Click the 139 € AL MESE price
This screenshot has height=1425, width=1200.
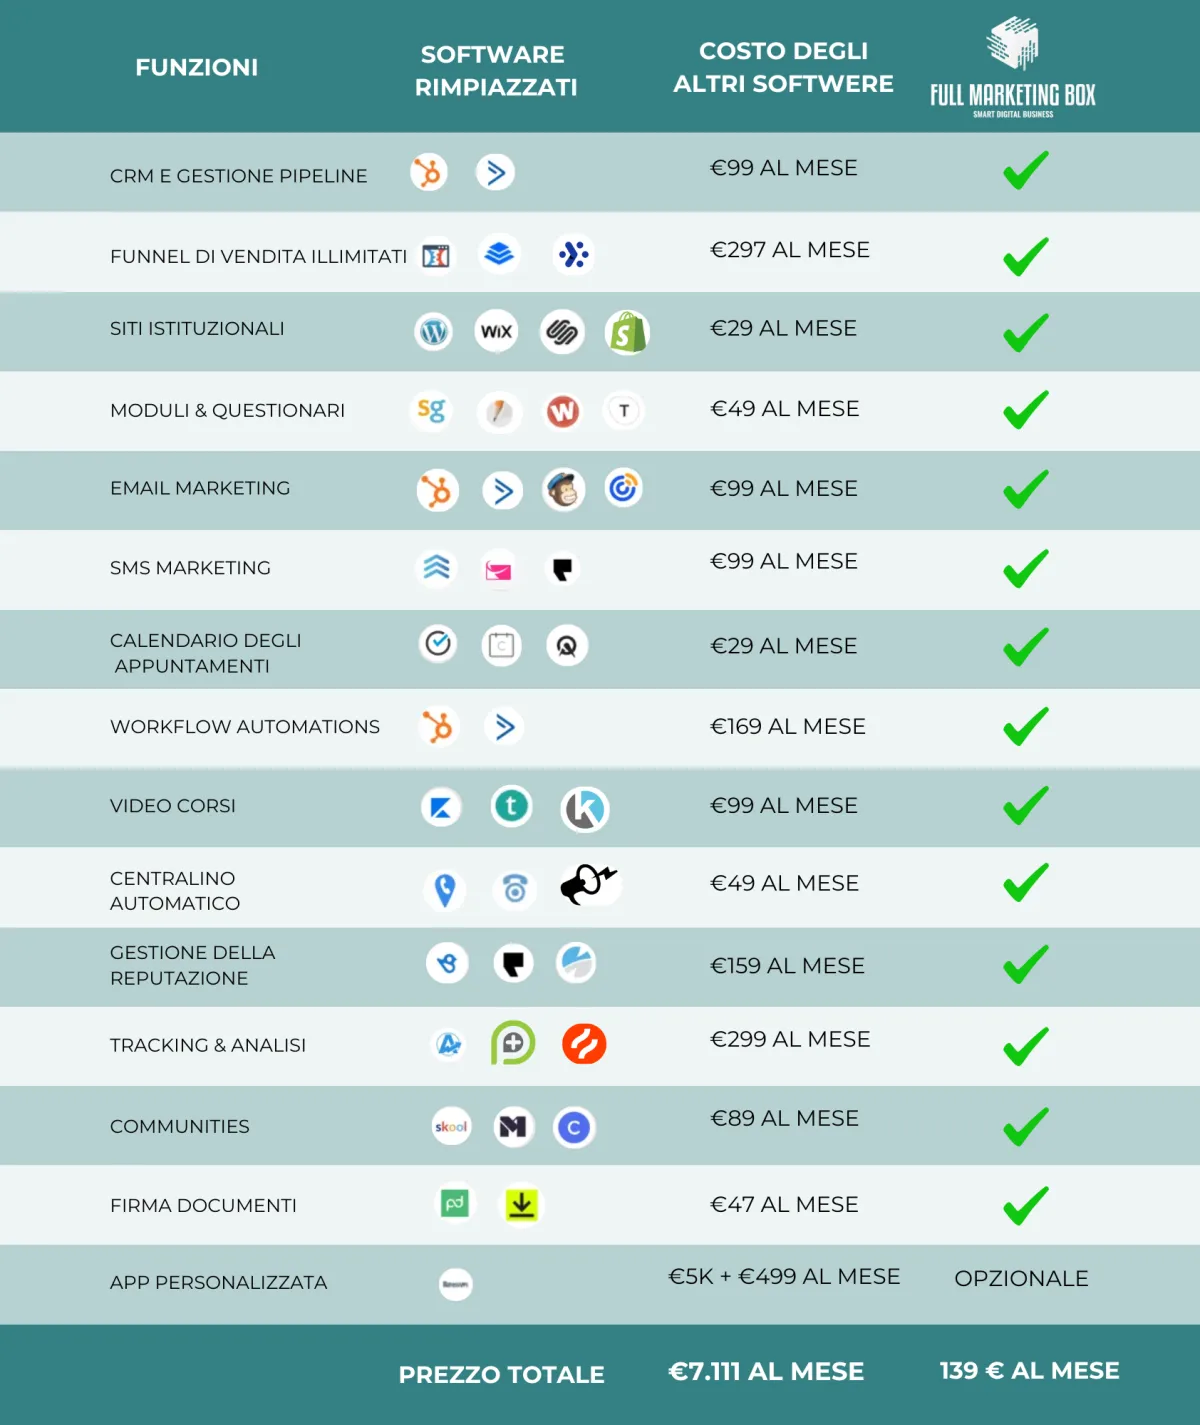tap(1029, 1370)
